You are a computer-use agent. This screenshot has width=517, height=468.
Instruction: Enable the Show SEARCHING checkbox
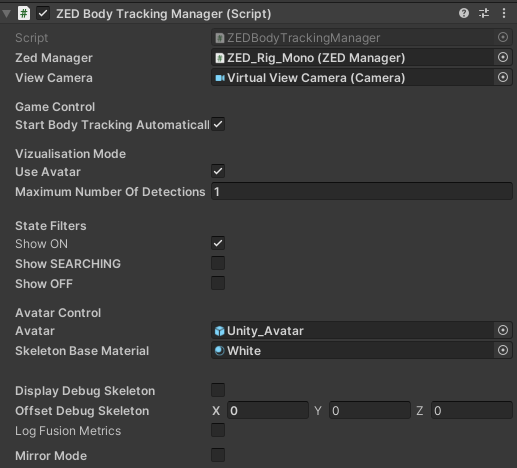coord(218,263)
